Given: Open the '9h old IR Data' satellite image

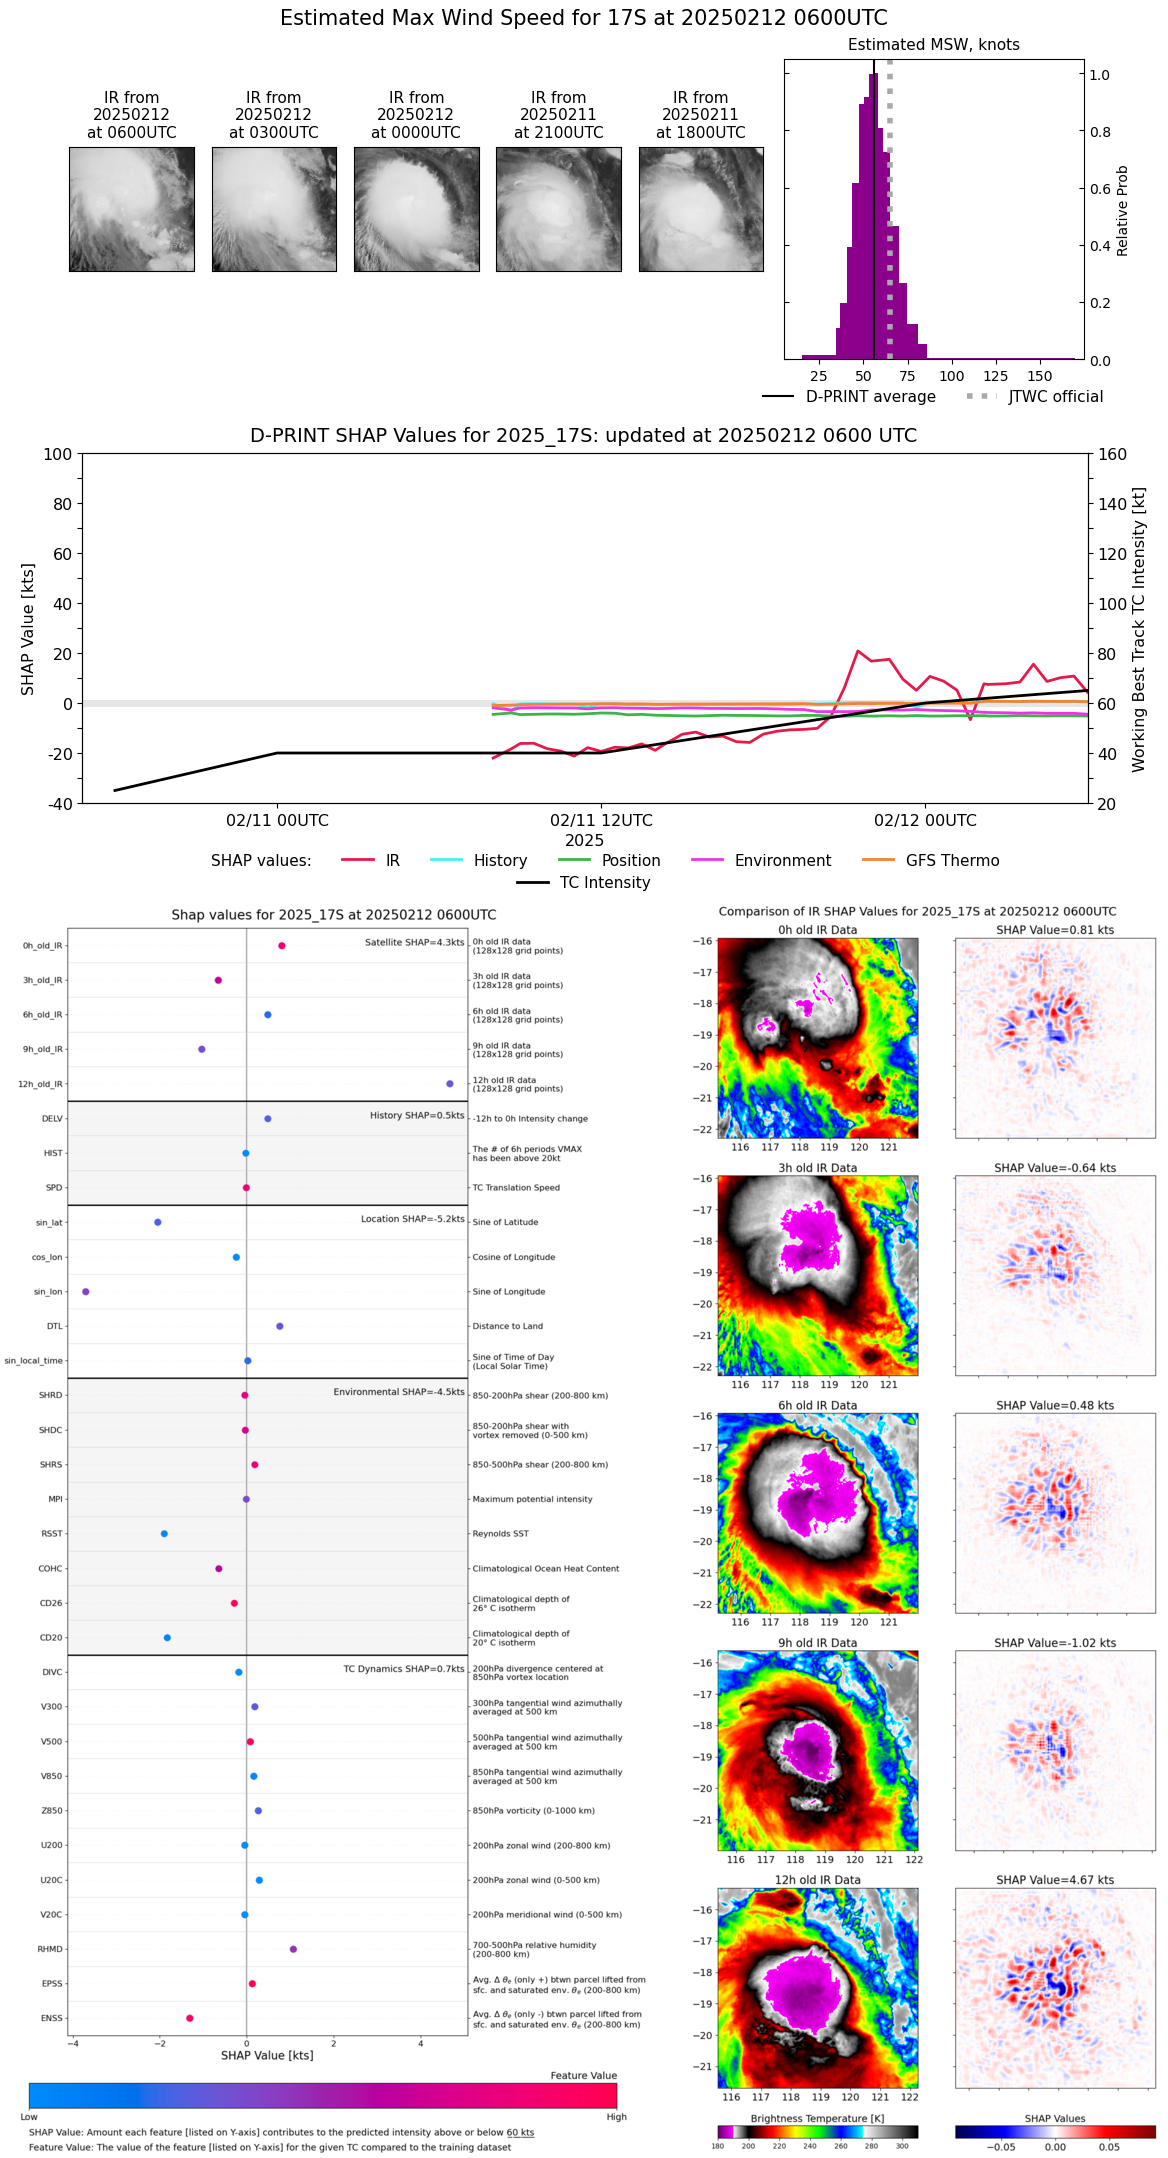Looking at the screenshot, I should (818, 1751).
